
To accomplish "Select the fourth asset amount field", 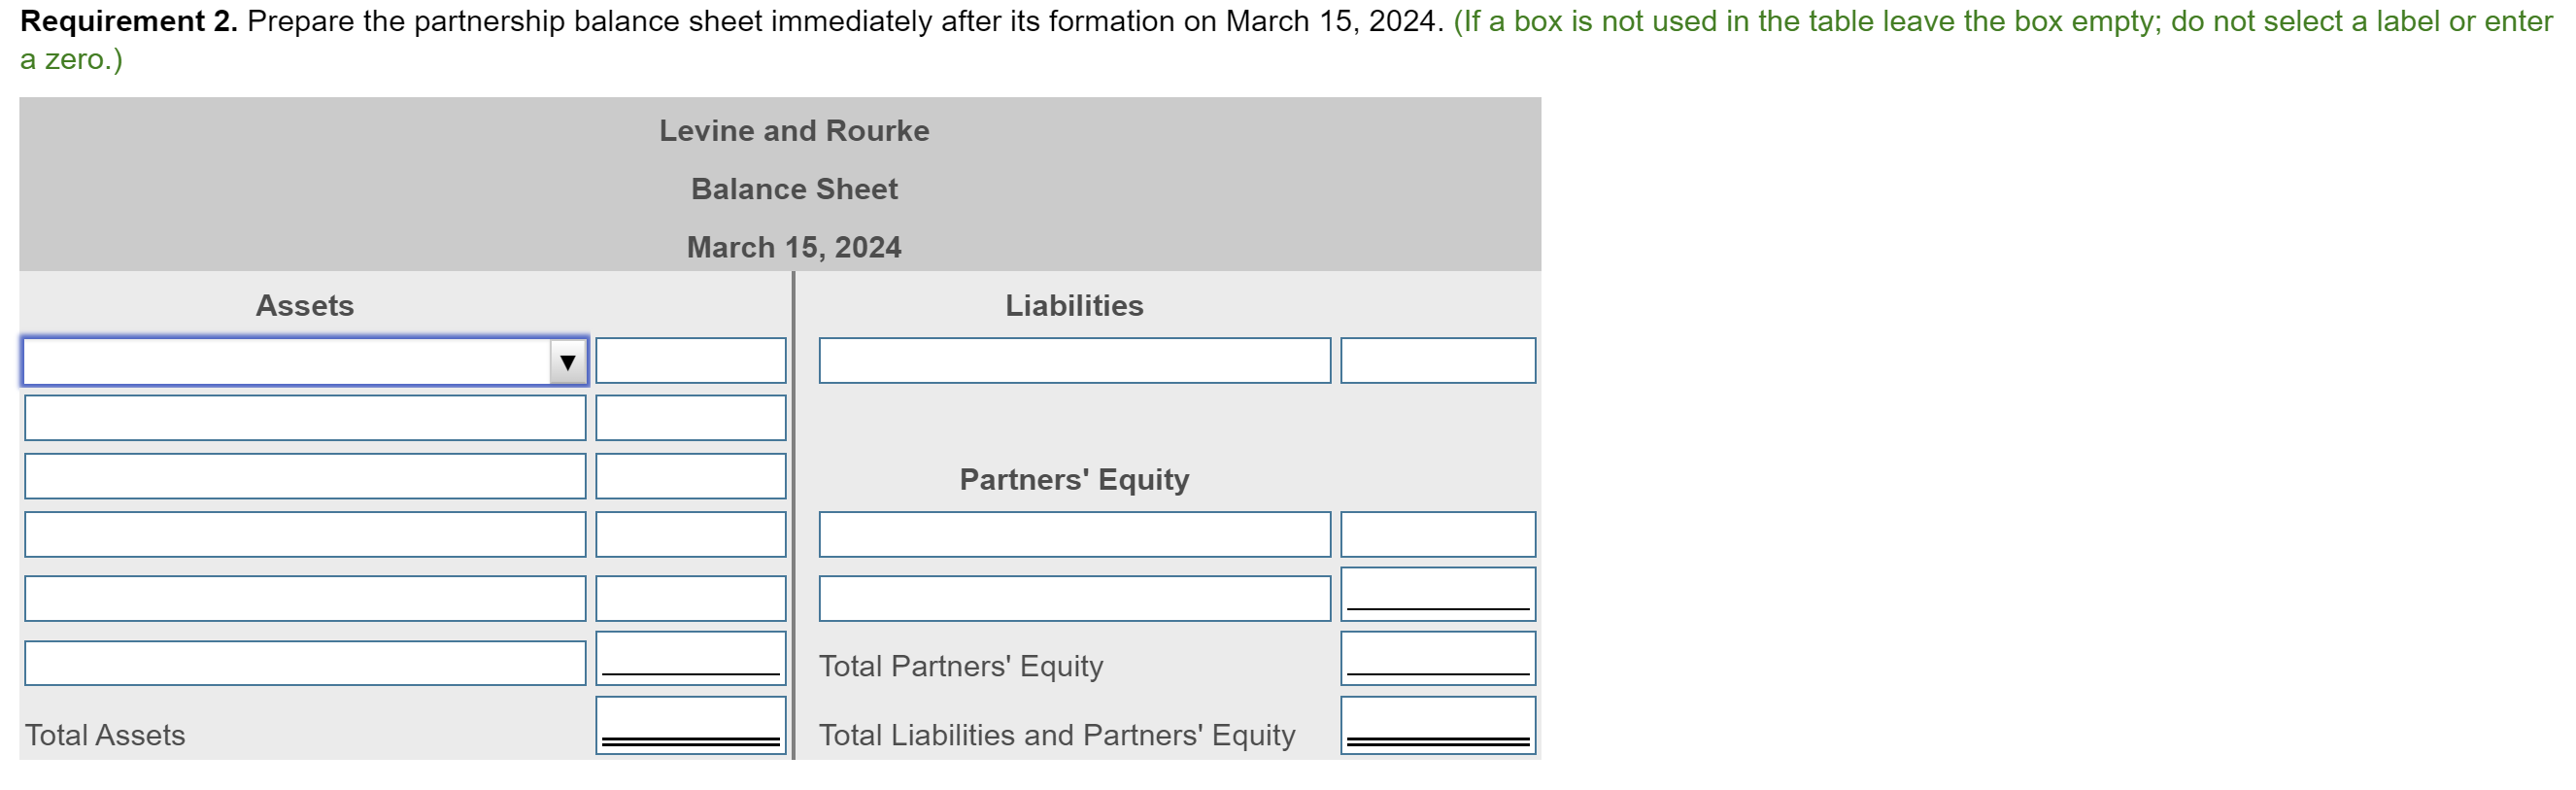I will 691,535.
